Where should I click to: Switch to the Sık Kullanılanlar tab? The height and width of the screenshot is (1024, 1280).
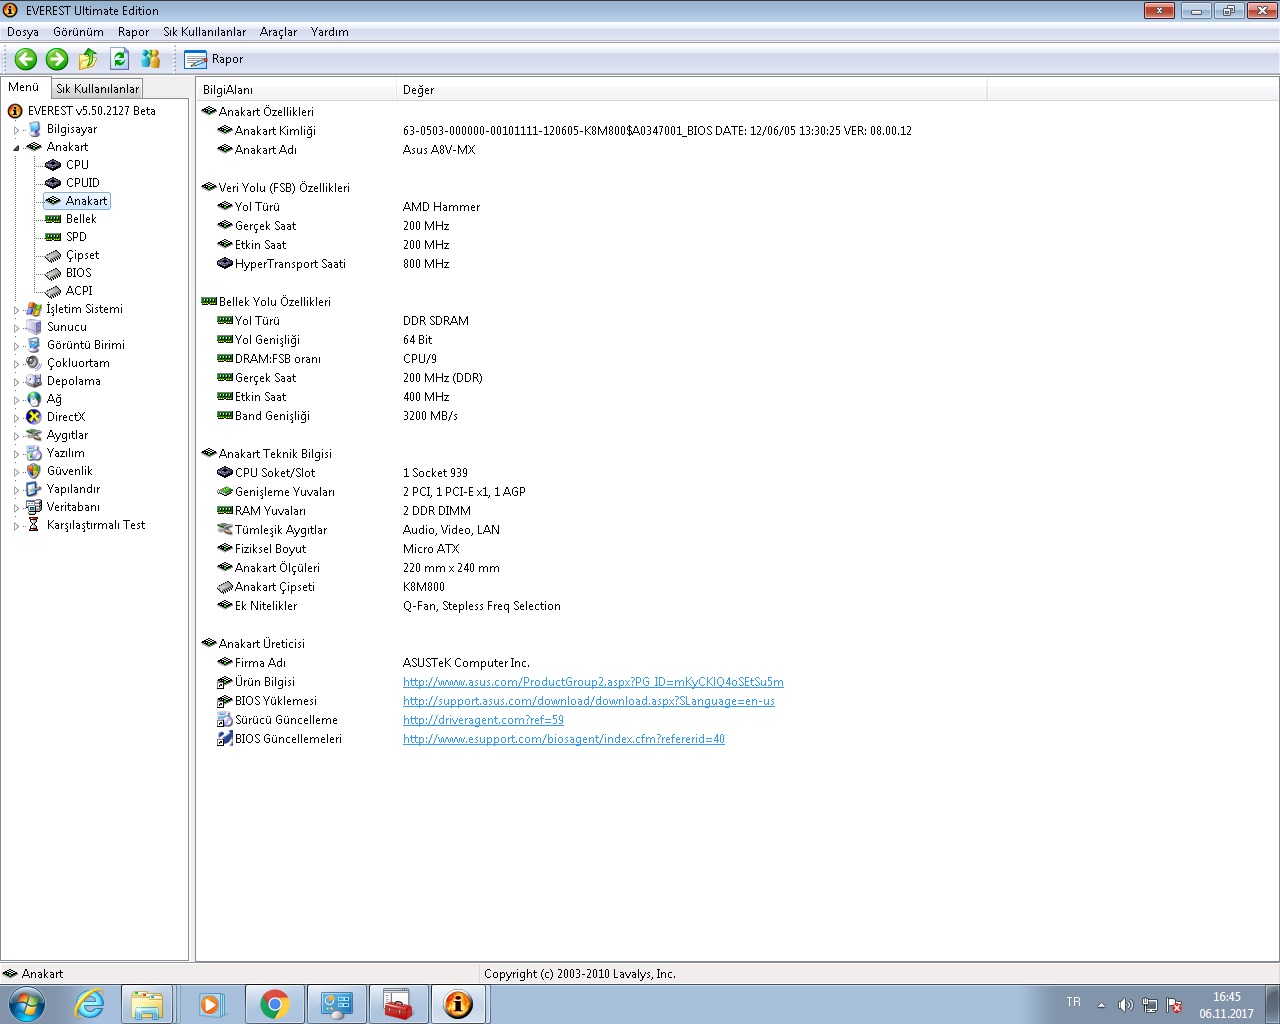(x=97, y=88)
